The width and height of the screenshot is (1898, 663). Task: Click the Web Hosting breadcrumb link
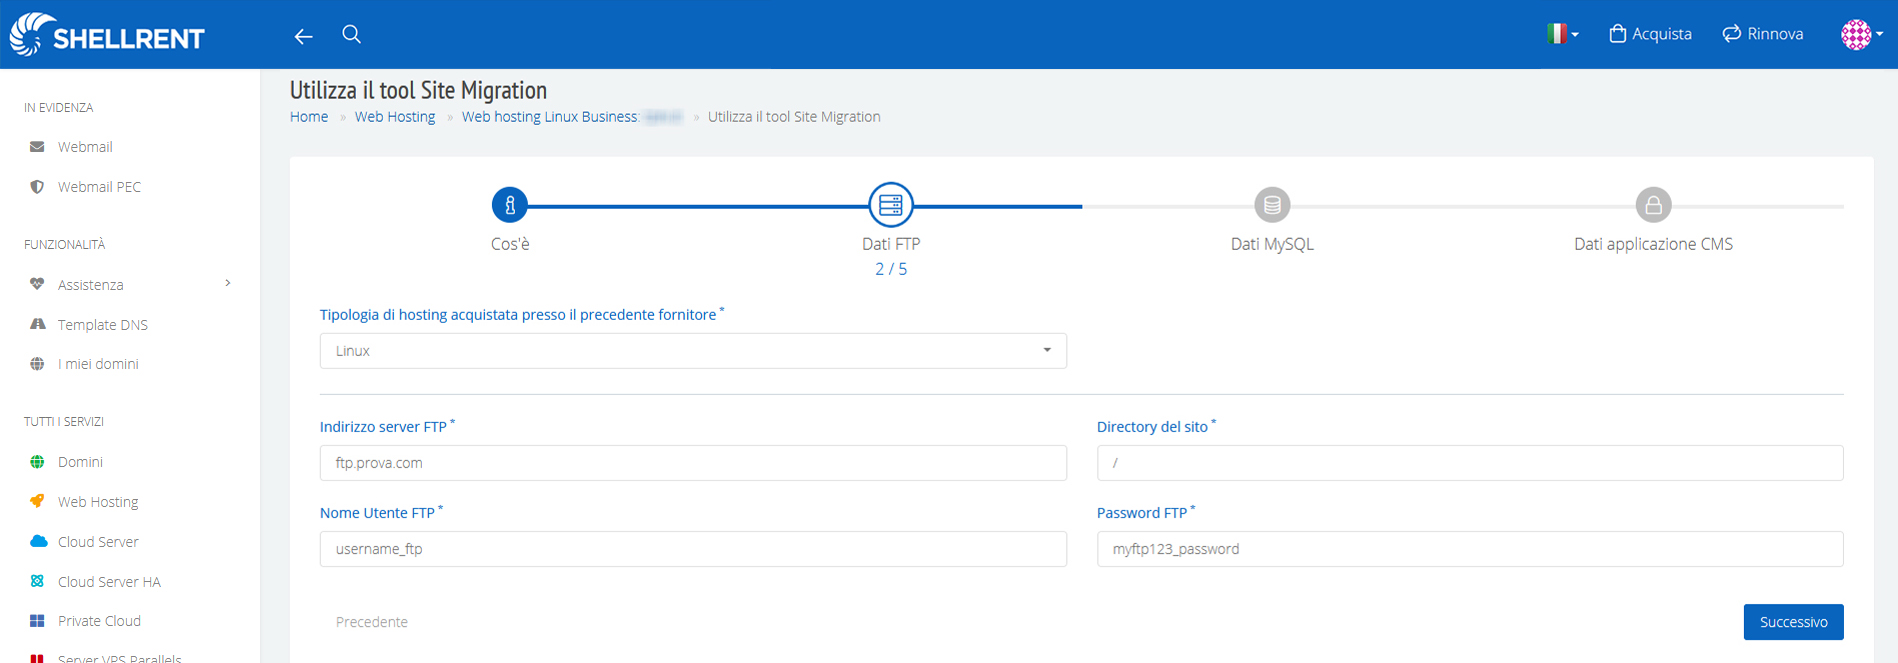click(395, 117)
